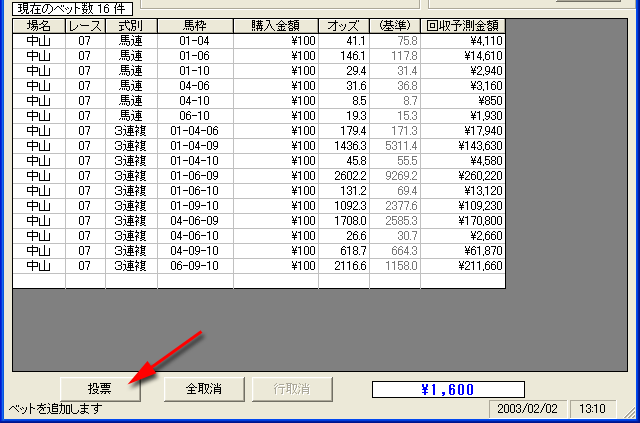Select the 馬連 01-04 bet row
The width and height of the screenshot is (640, 423).
(195, 41)
